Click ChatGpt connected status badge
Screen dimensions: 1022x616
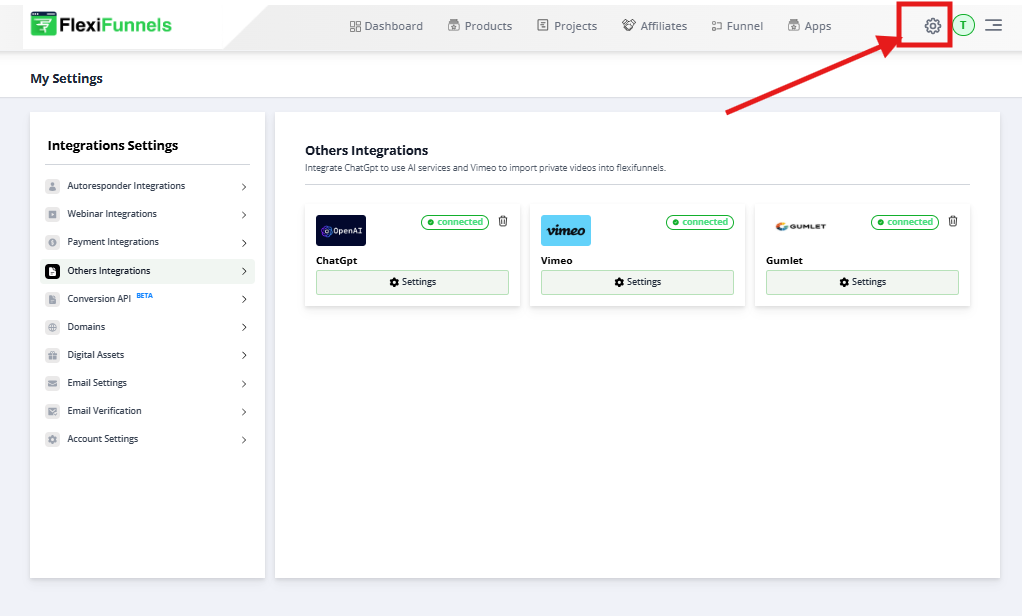455,222
